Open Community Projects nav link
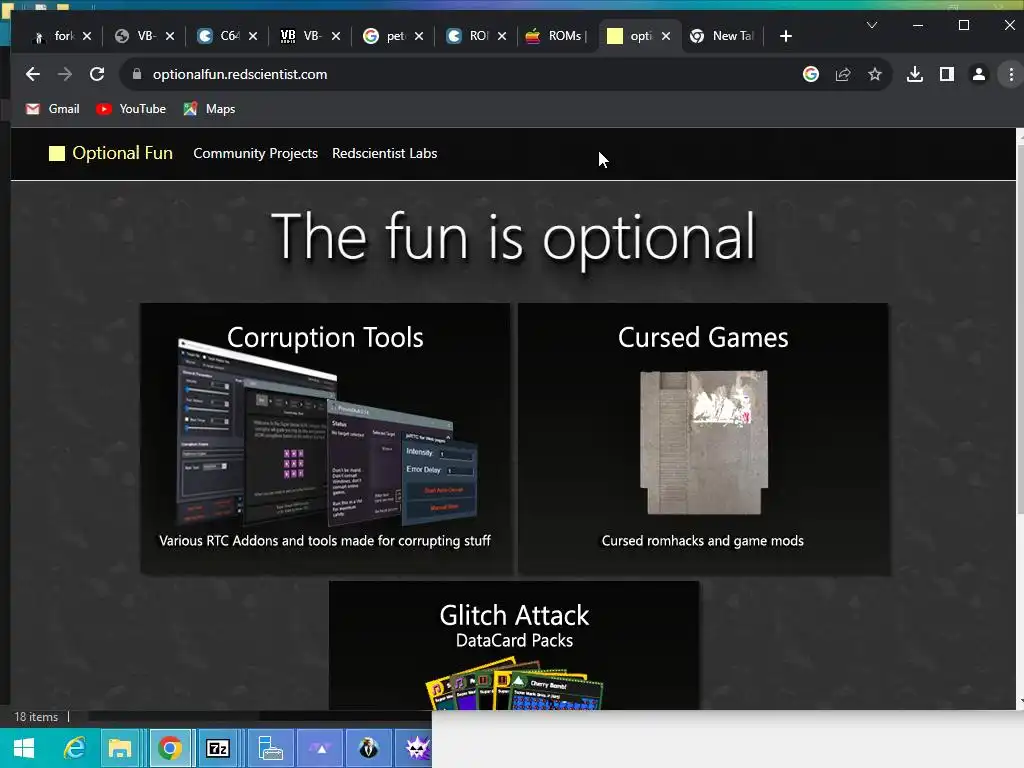The image size is (1024, 768). click(x=255, y=153)
